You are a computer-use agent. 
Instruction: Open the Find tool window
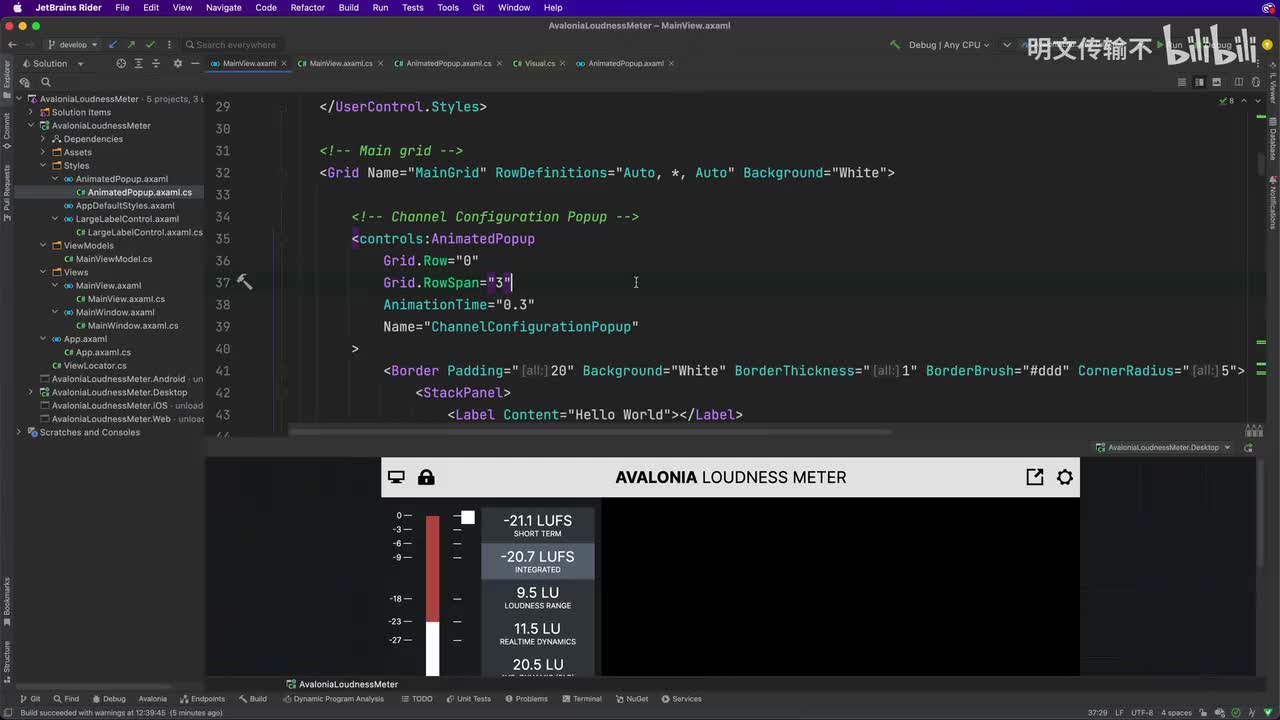click(65, 699)
